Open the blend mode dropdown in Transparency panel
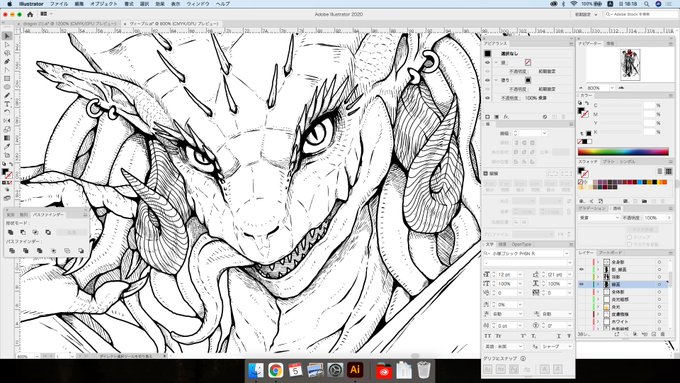 (x=598, y=218)
